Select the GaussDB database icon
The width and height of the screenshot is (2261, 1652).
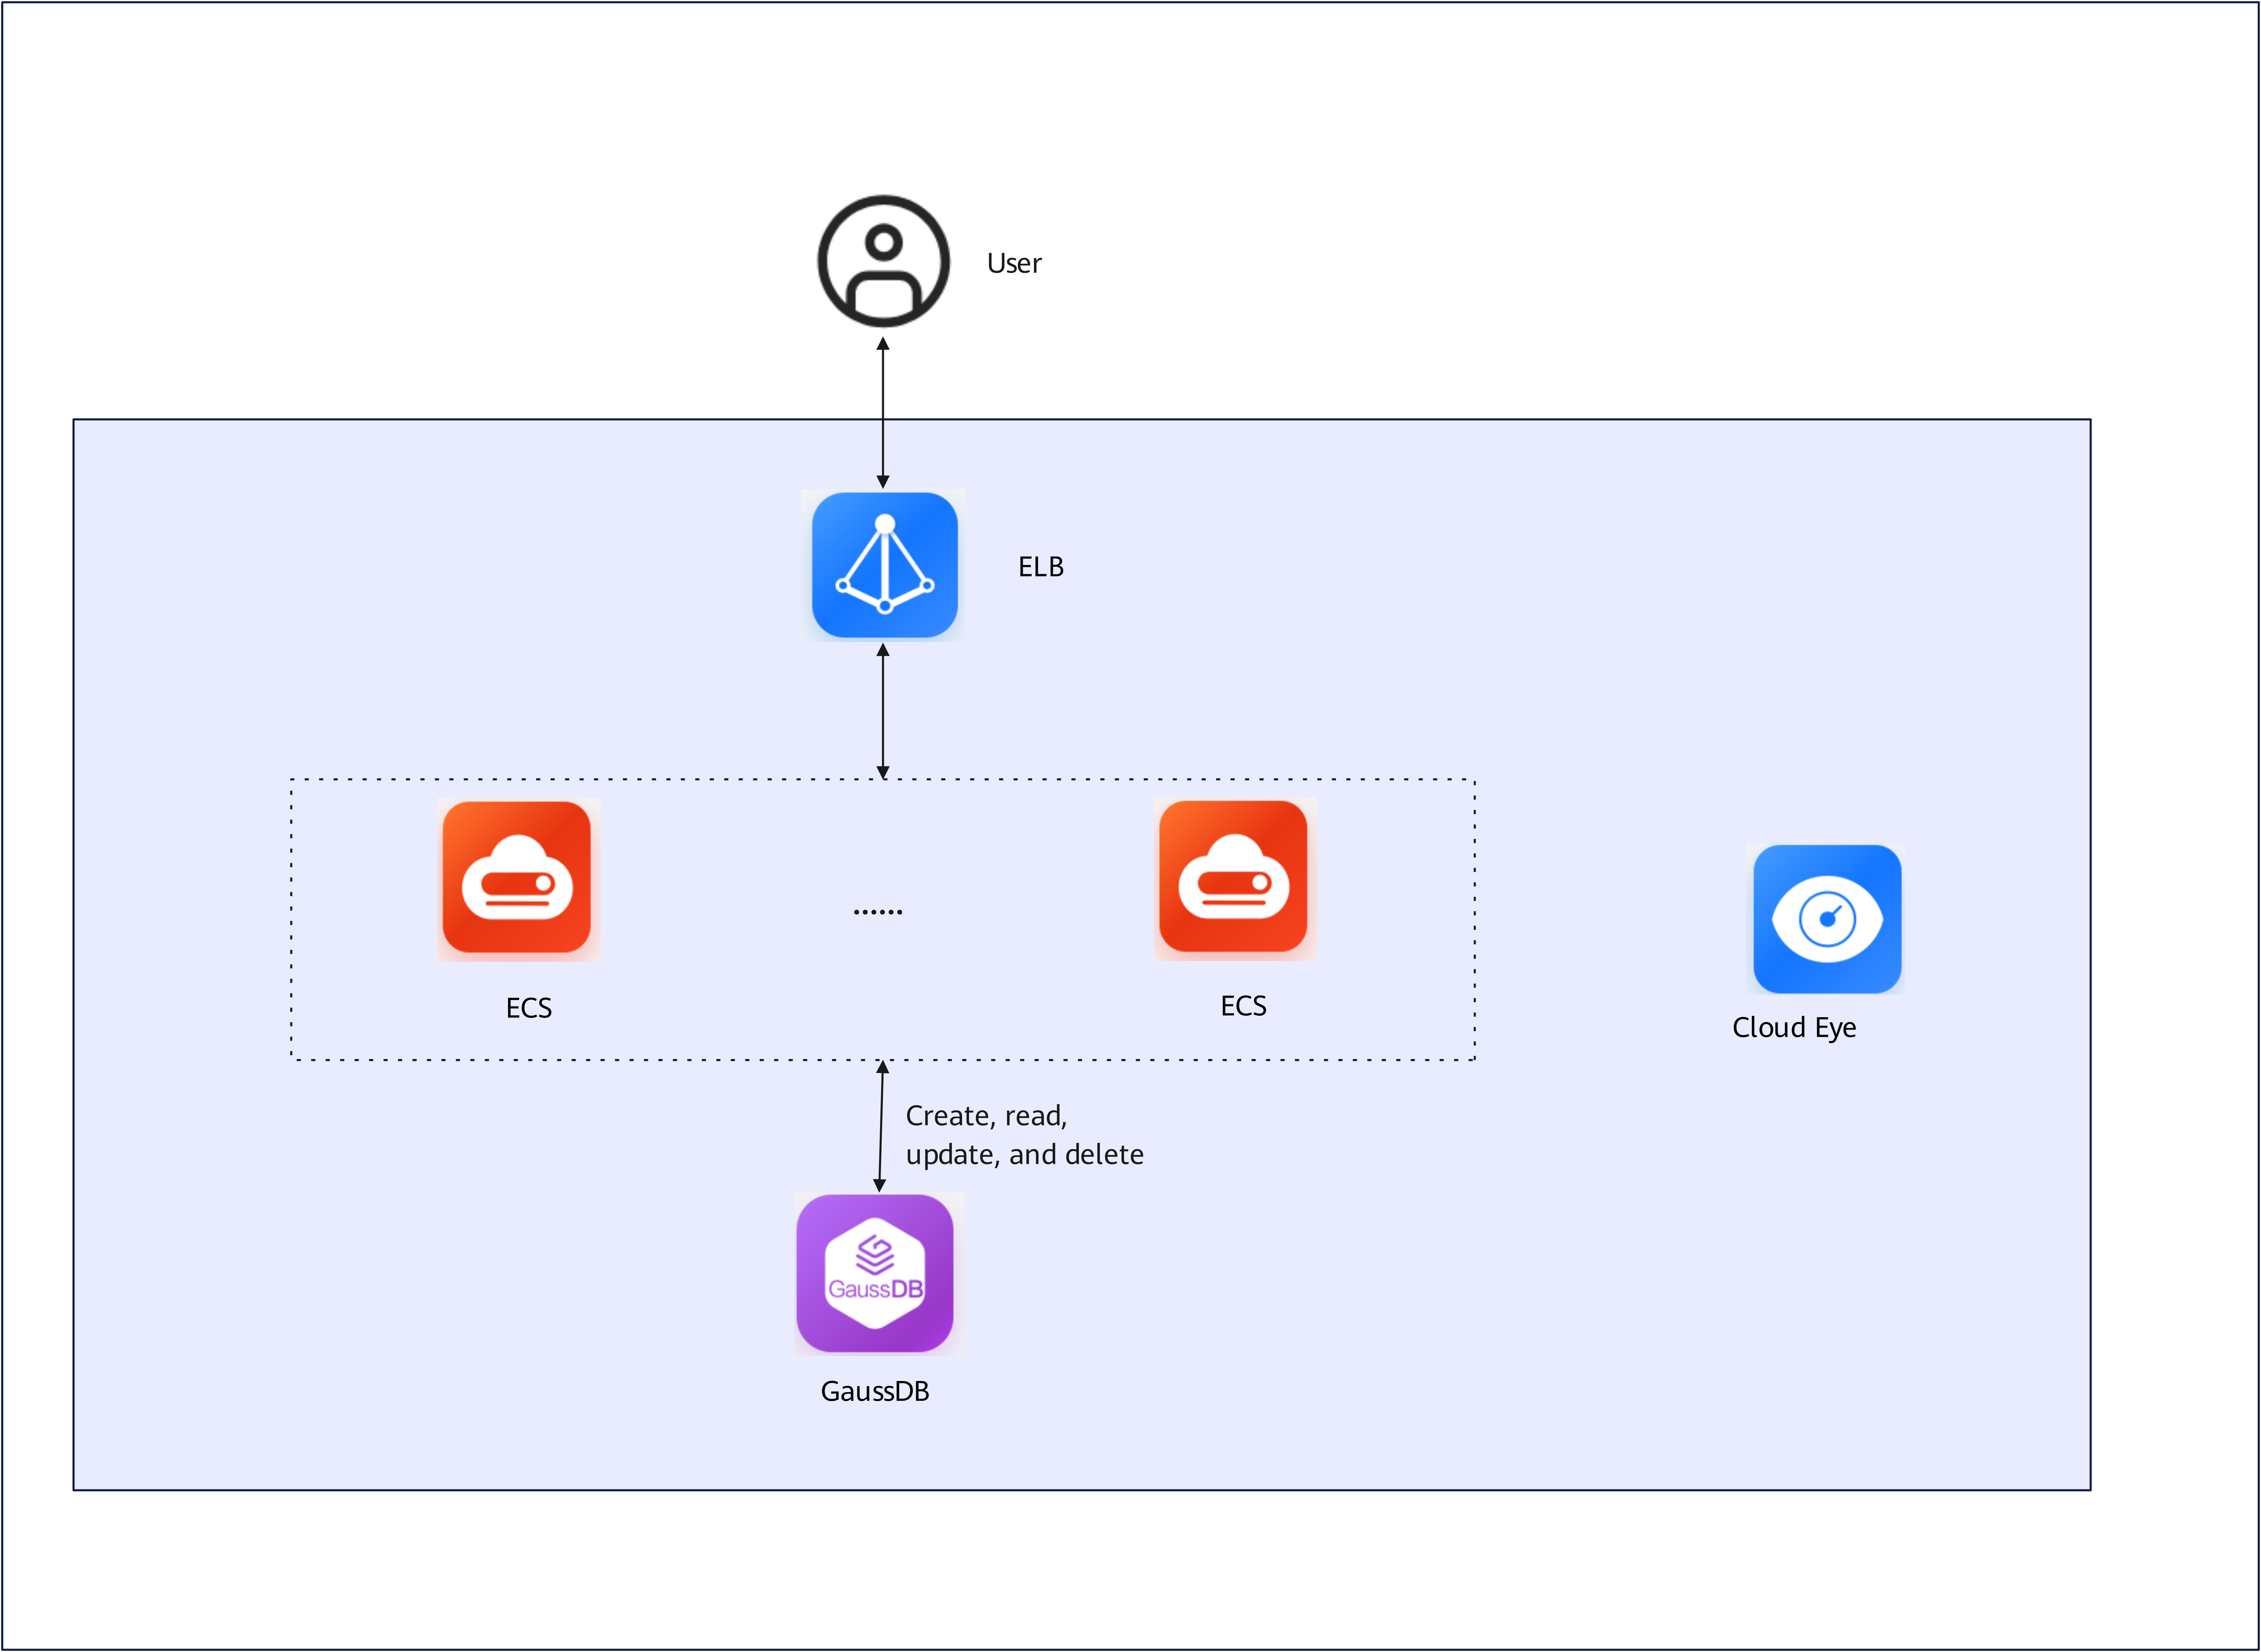(875, 1273)
